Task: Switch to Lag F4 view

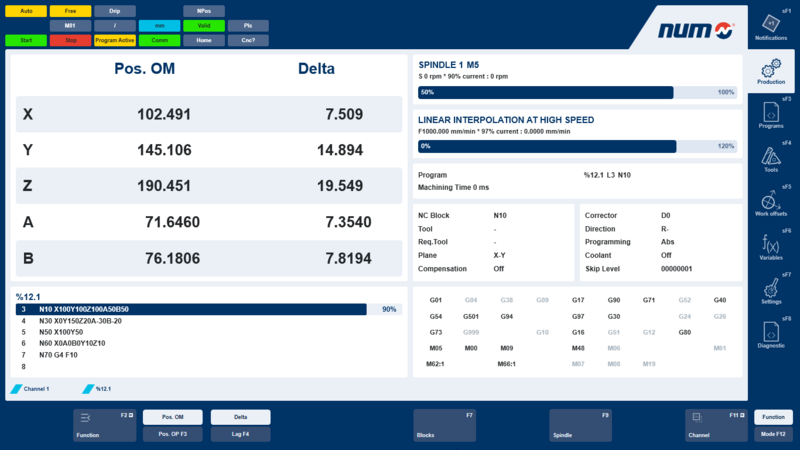Action: click(x=240, y=434)
